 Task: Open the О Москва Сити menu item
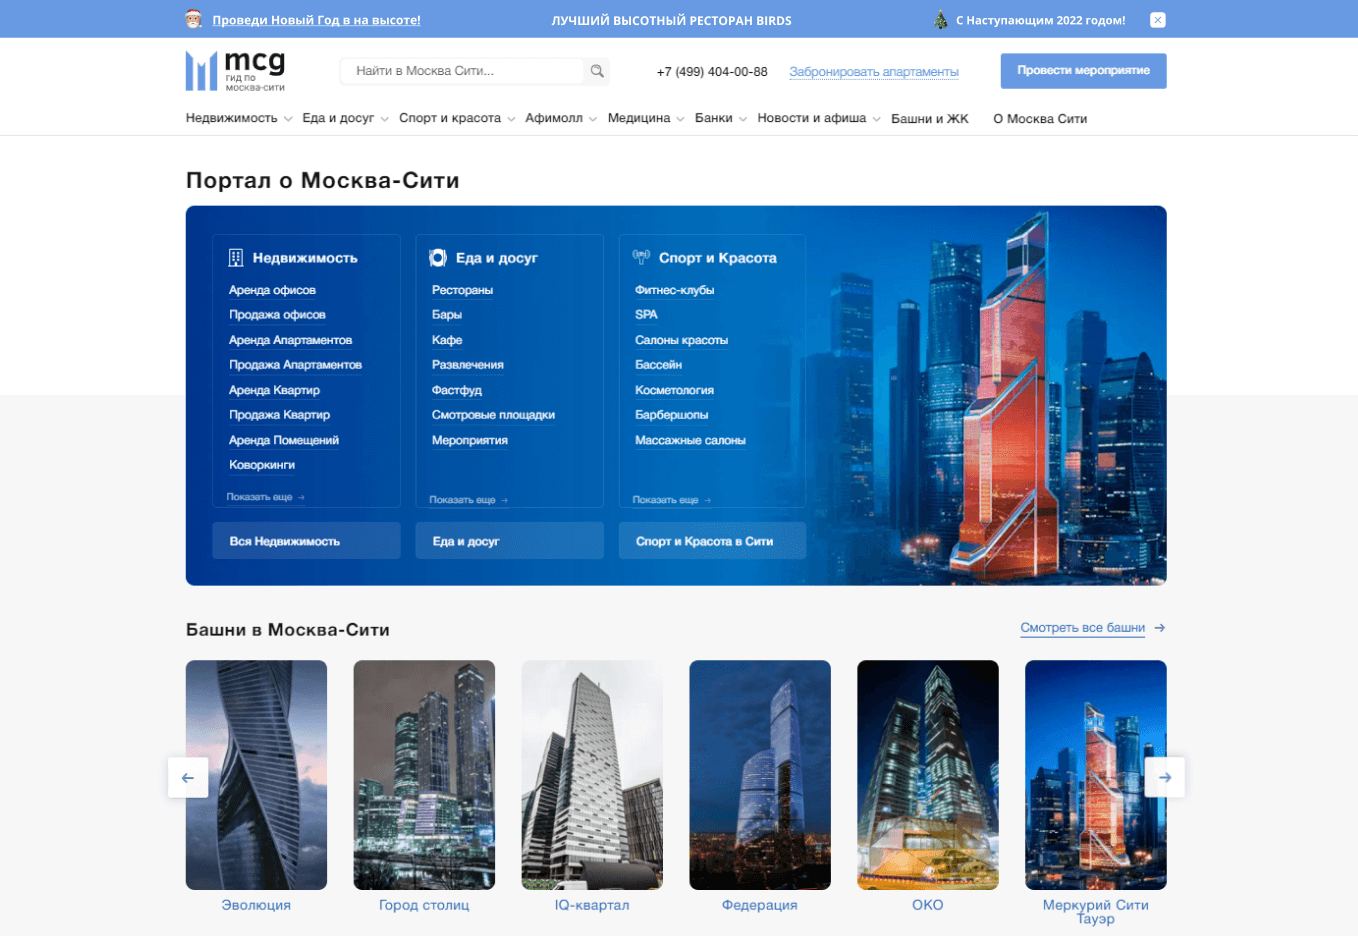[1039, 118]
